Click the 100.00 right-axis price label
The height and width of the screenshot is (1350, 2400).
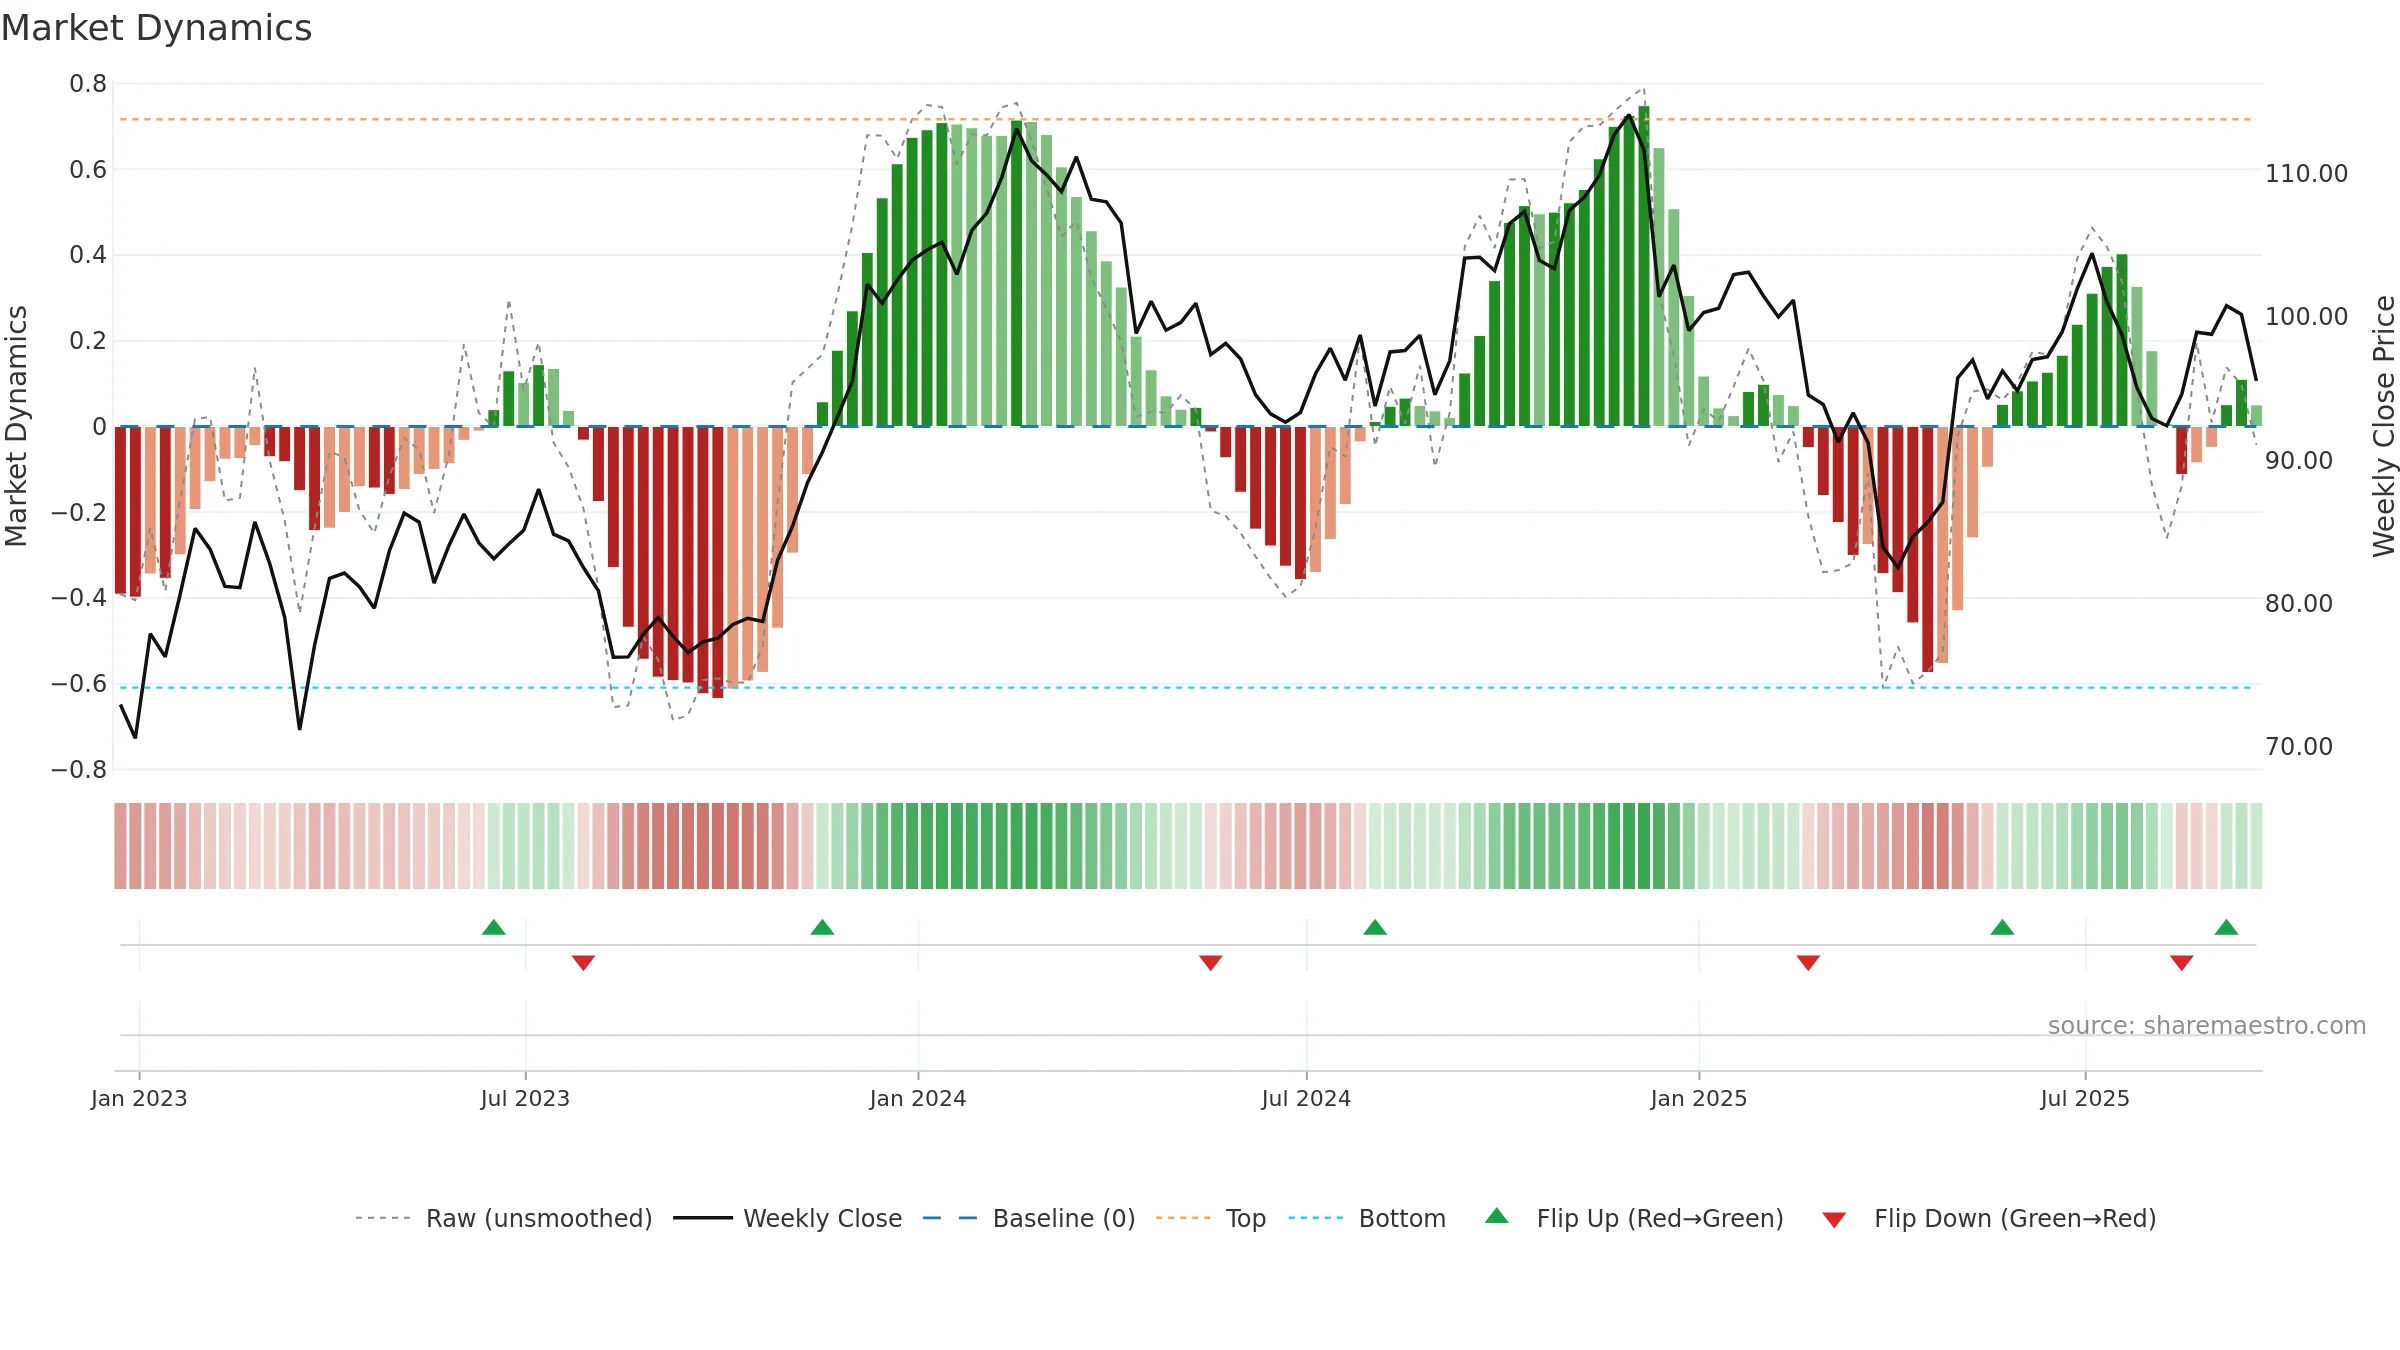coord(2306,317)
